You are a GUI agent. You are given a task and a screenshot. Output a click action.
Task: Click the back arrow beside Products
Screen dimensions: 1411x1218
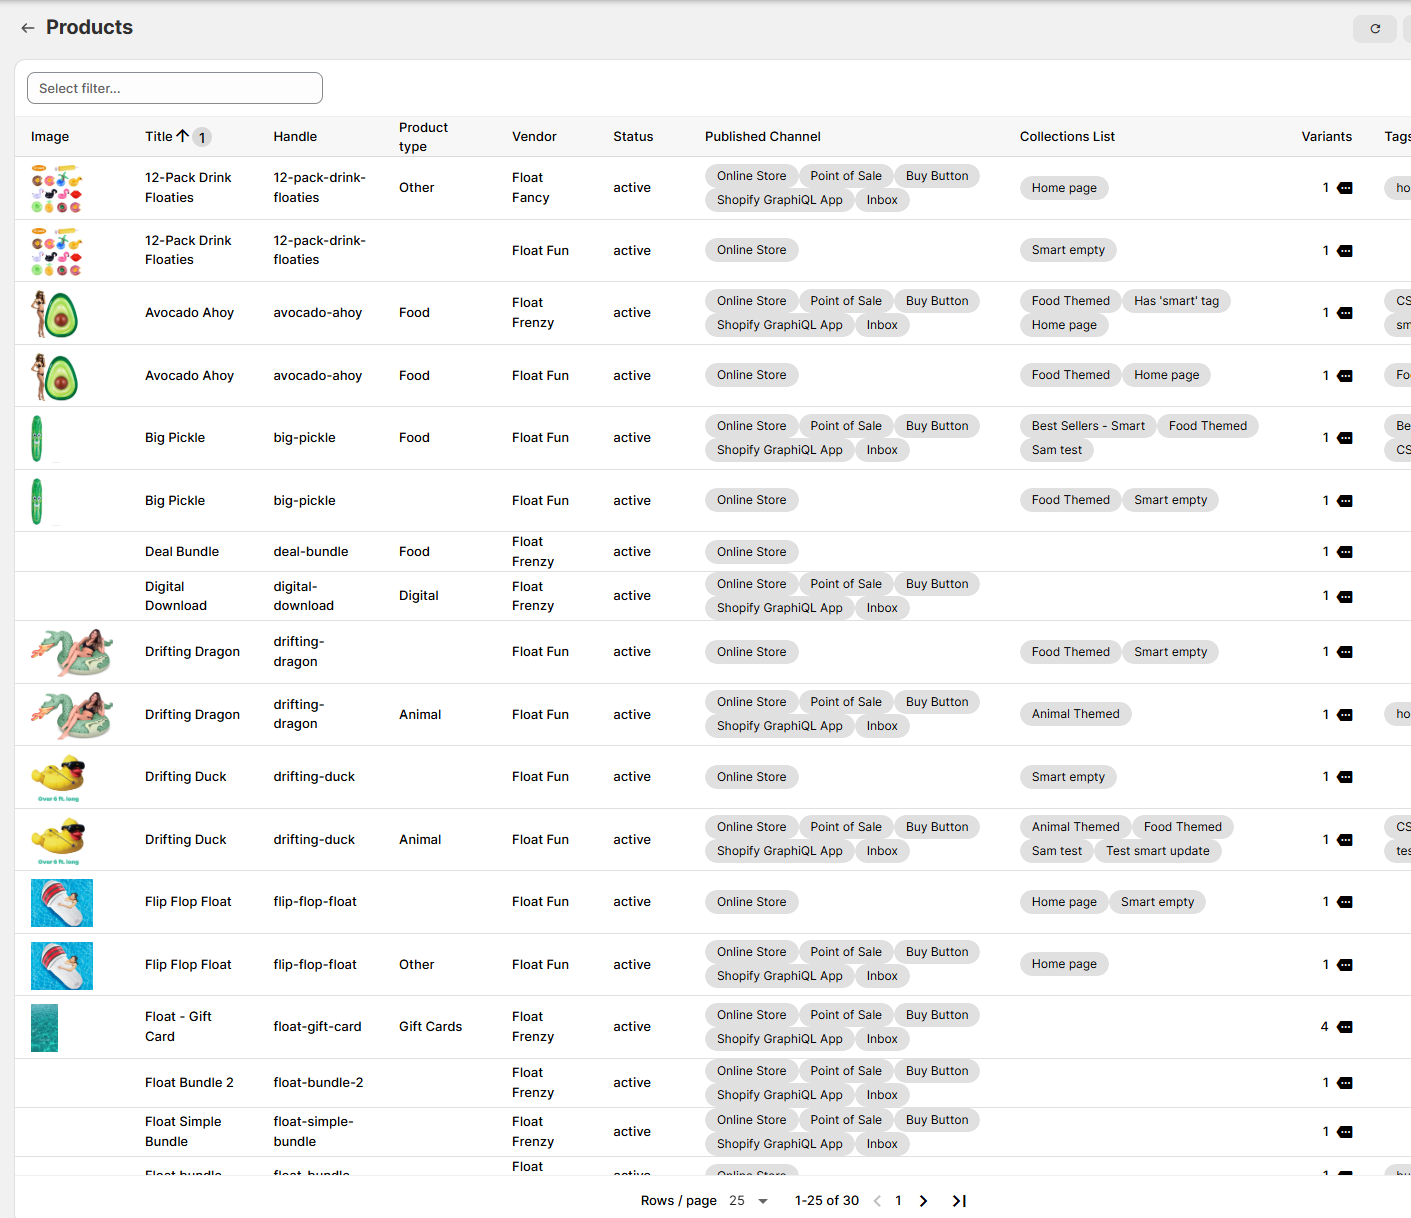[x=27, y=28]
